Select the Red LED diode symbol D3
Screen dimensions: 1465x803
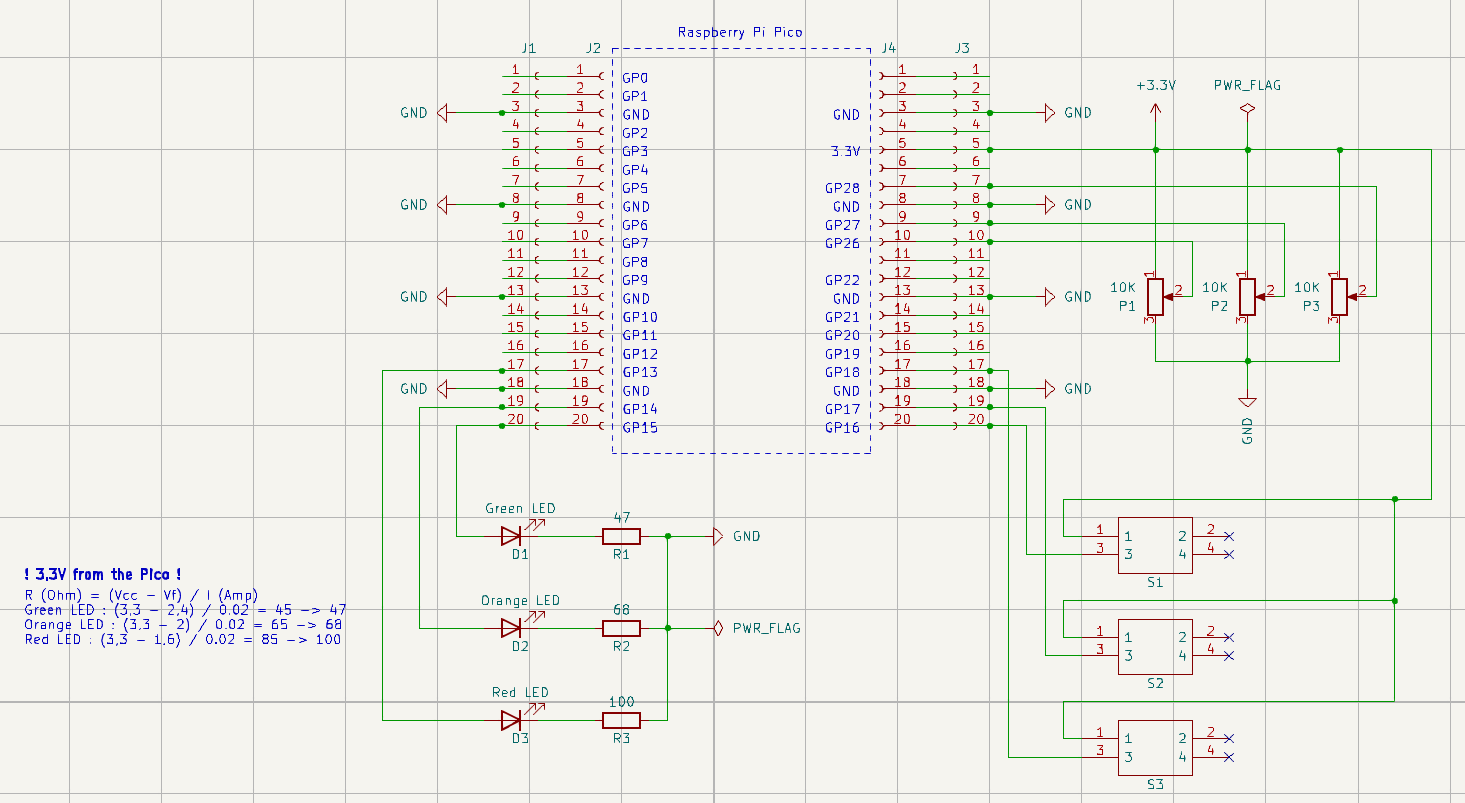tap(511, 720)
